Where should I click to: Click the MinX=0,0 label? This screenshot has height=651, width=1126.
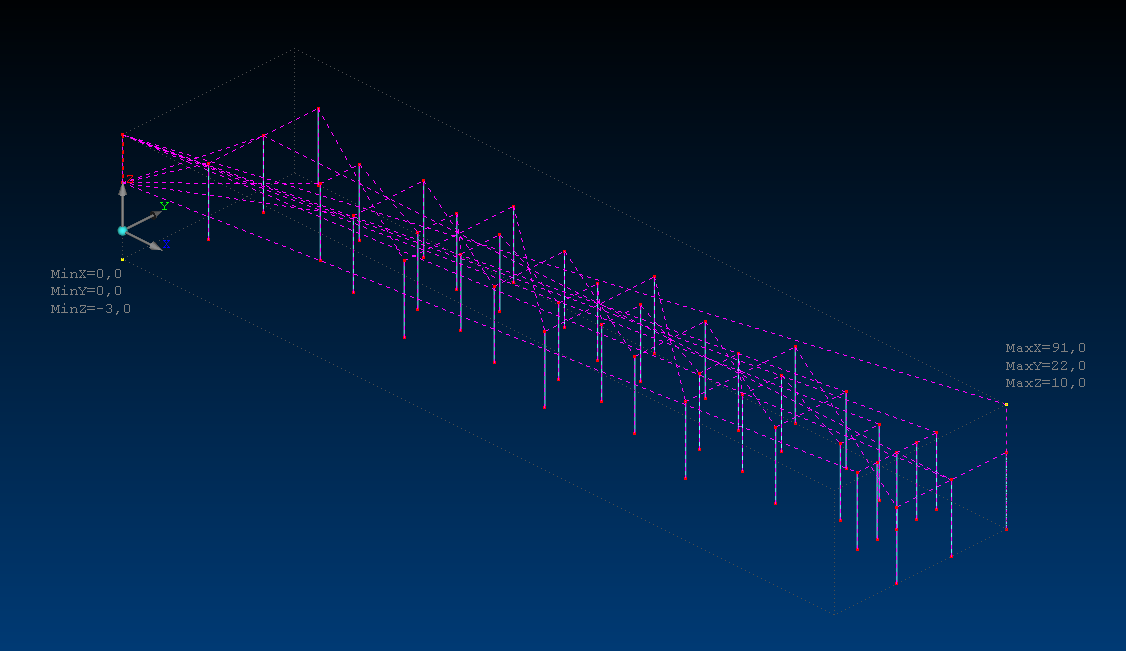click(86, 273)
